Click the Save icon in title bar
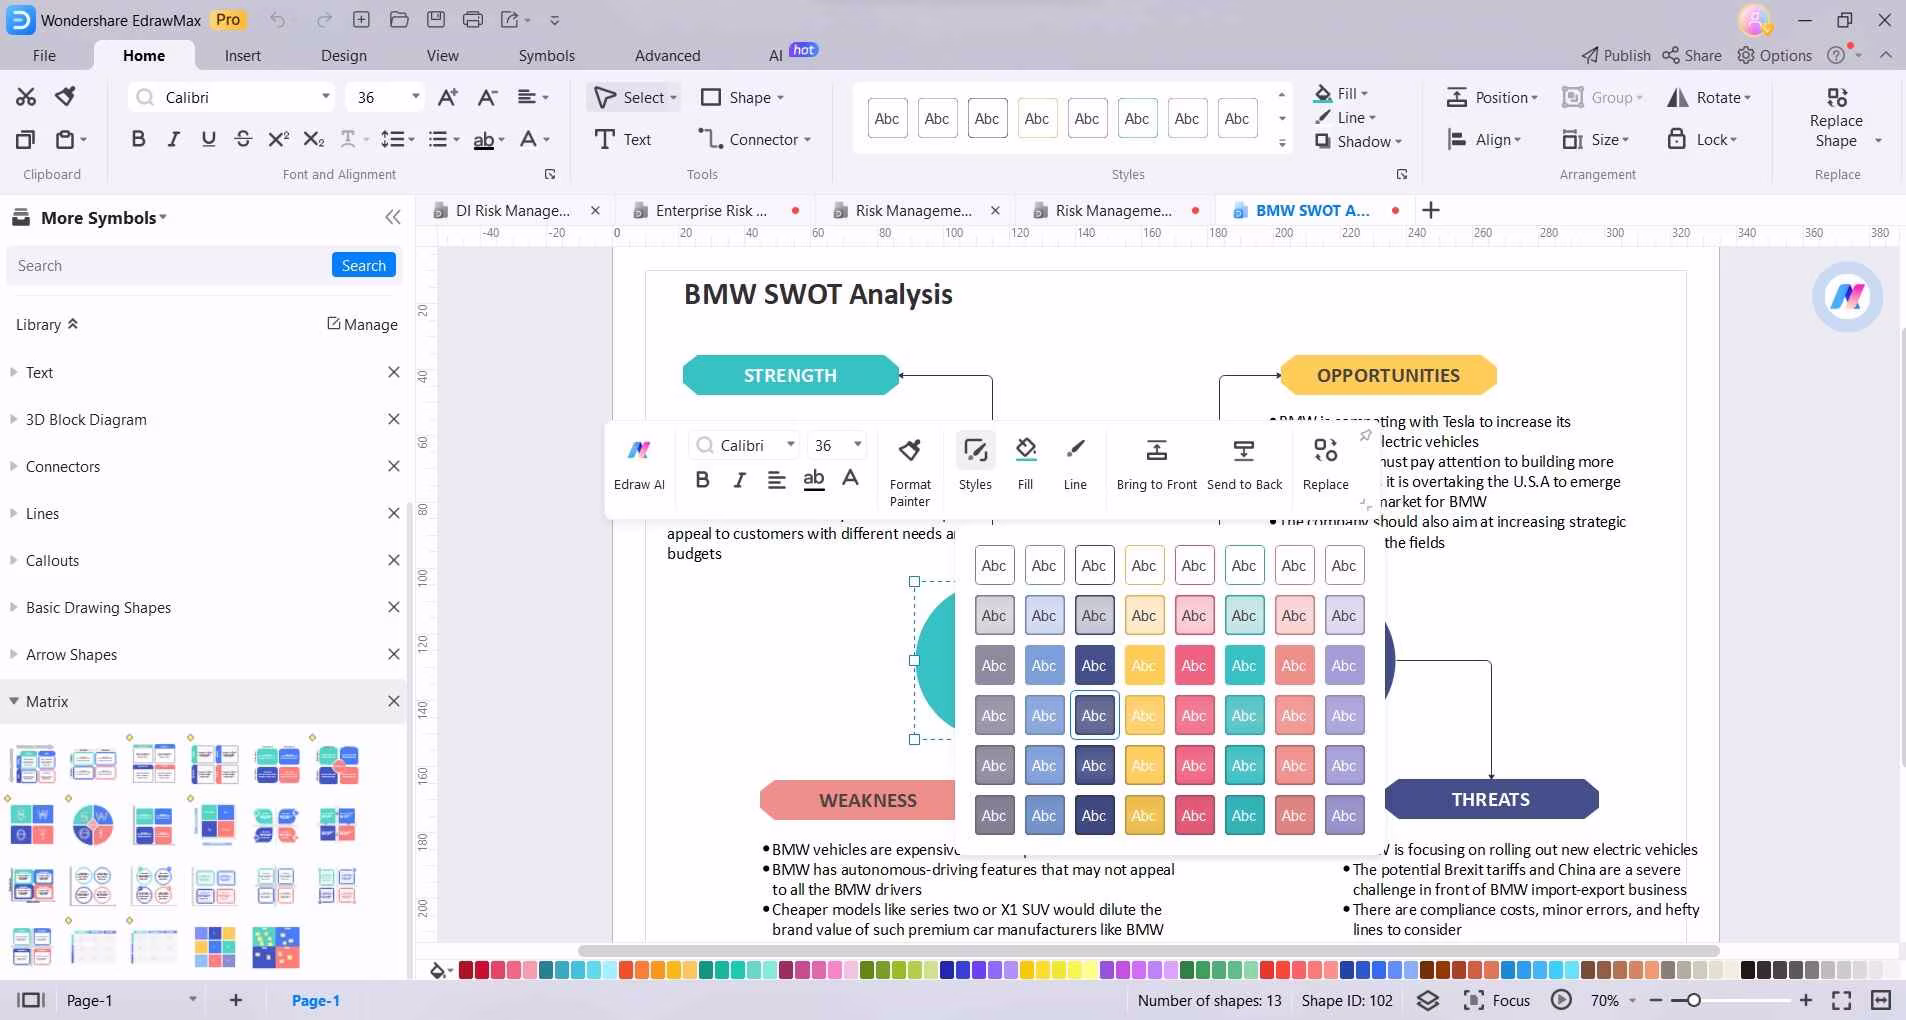The image size is (1906, 1020). tap(435, 19)
